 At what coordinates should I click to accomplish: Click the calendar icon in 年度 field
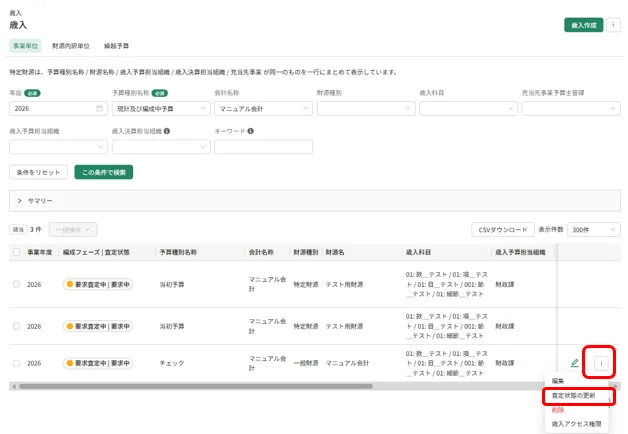click(x=99, y=108)
